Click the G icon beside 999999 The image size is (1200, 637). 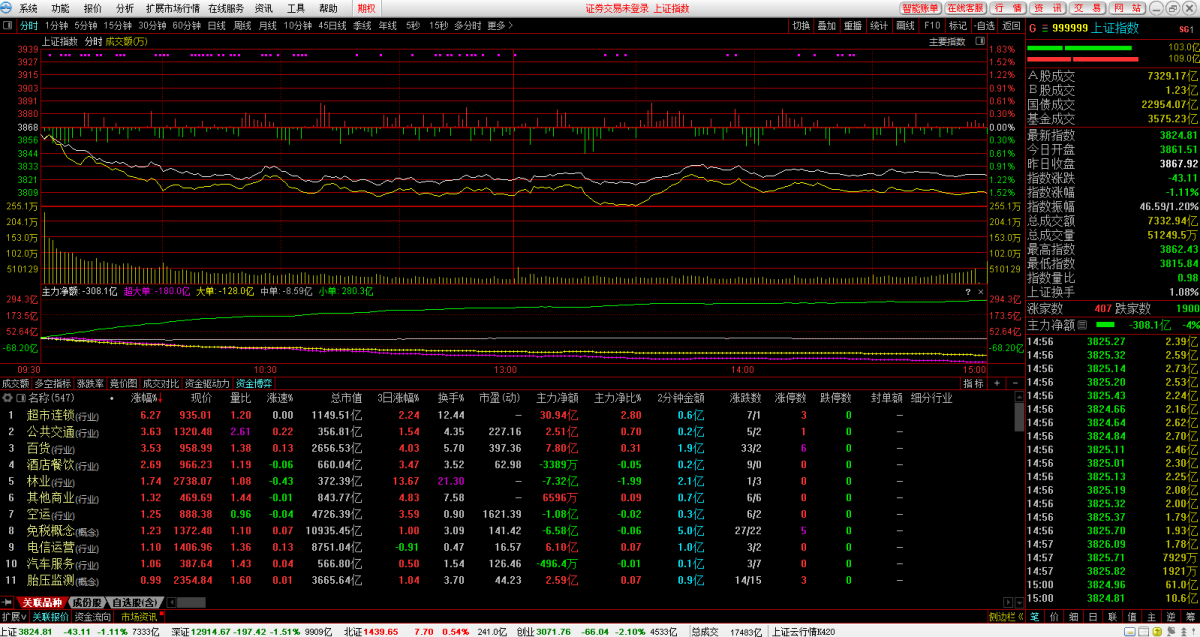[1033, 28]
